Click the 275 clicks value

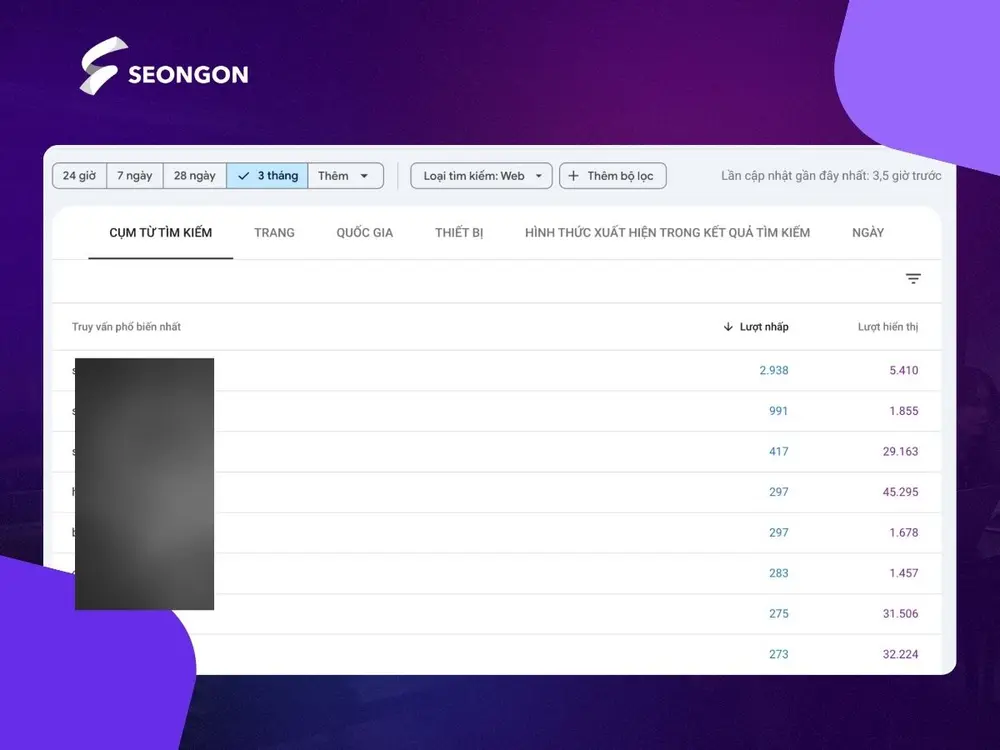click(x=779, y=614)
